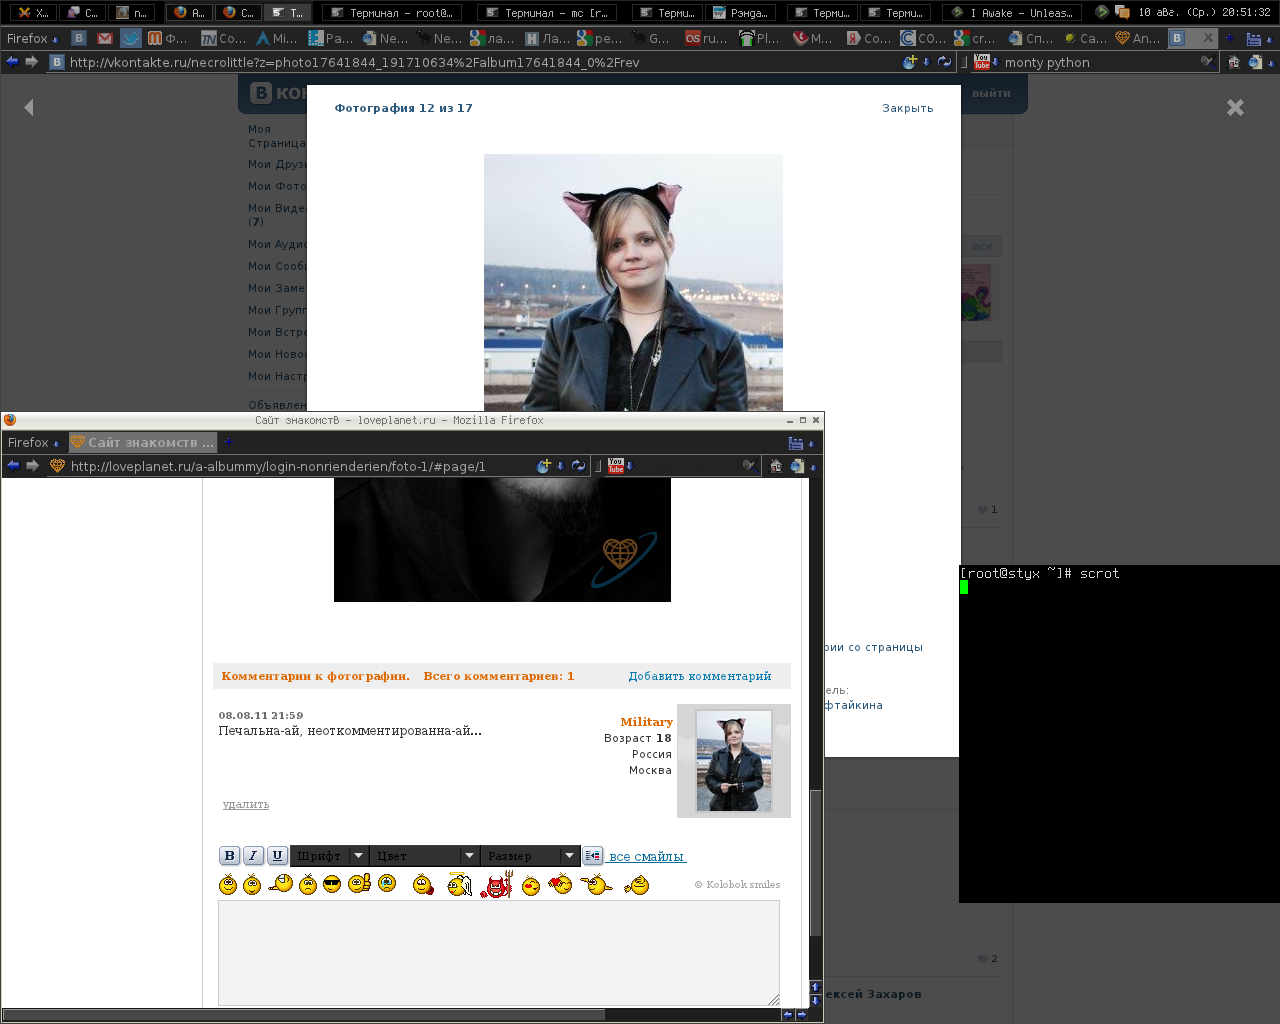Open the Firefox menu in loveplanet window

point(32,442)
